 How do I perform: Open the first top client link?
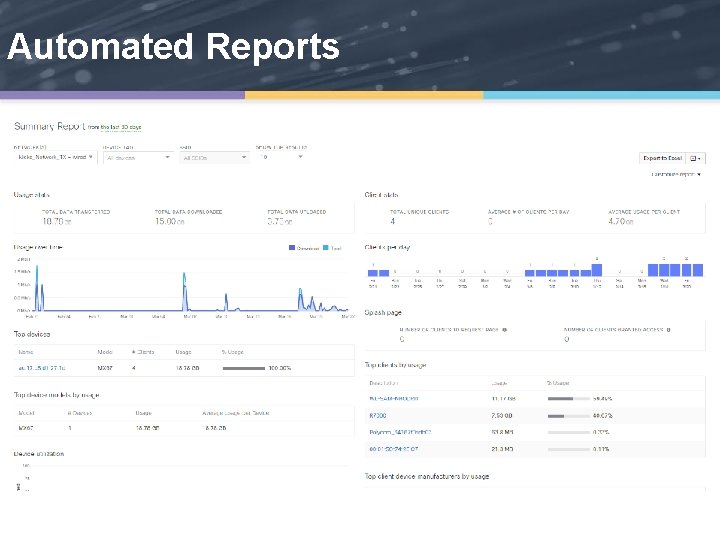pos(394,399)
